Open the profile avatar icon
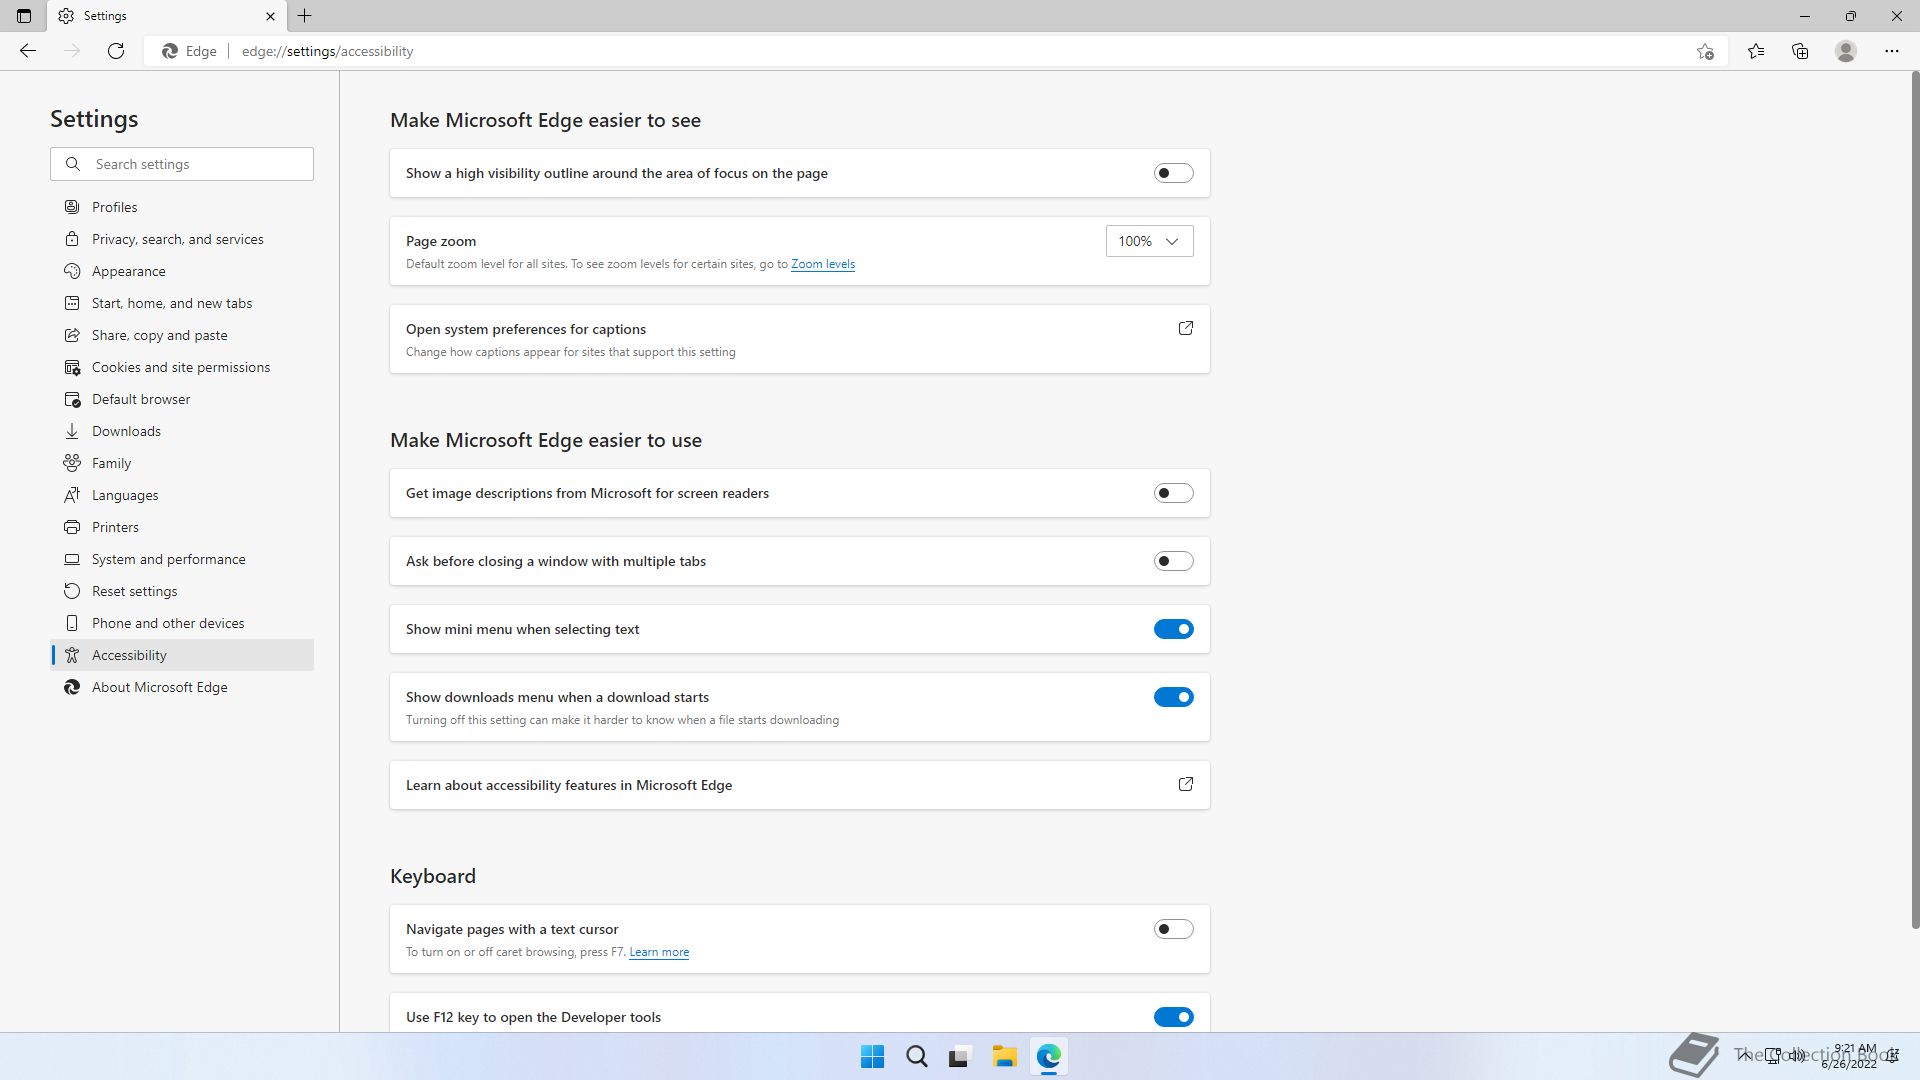1920x1080 pixels. [x=1846, y=51]
